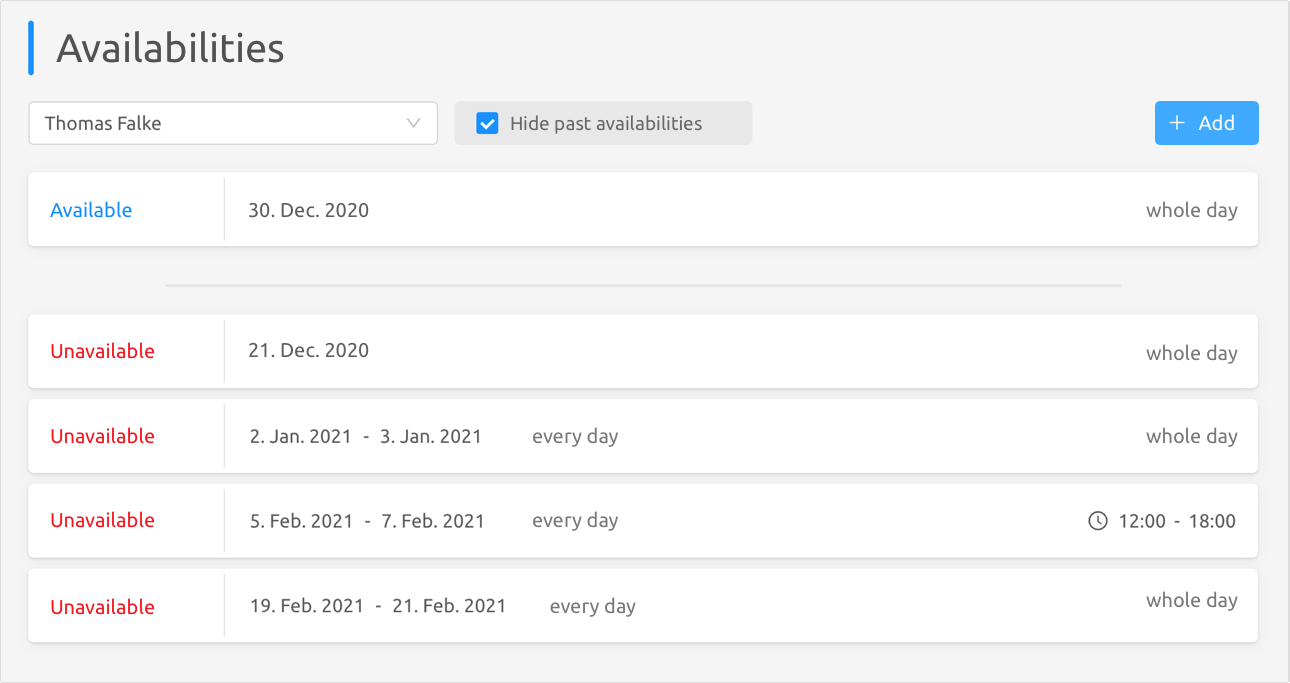The width and height of the screenshot is (1290, 683).
Task: Click the Availabilities page heading
Action: [170, 48]
